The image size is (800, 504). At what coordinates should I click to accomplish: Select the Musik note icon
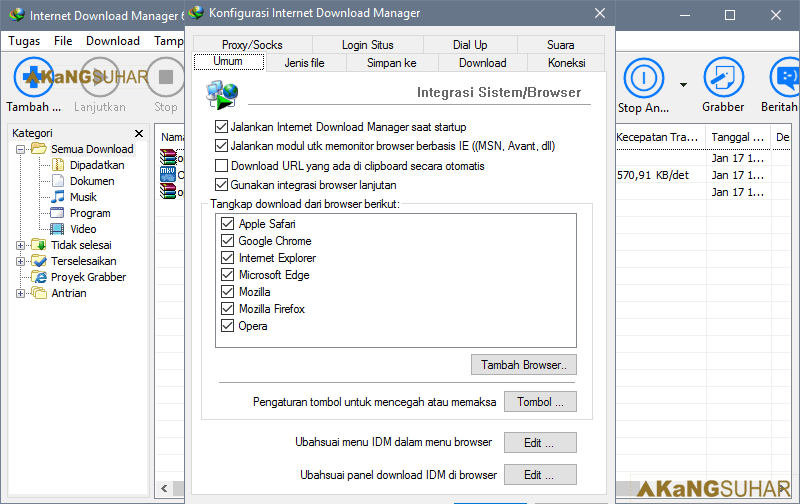(58, 196)
